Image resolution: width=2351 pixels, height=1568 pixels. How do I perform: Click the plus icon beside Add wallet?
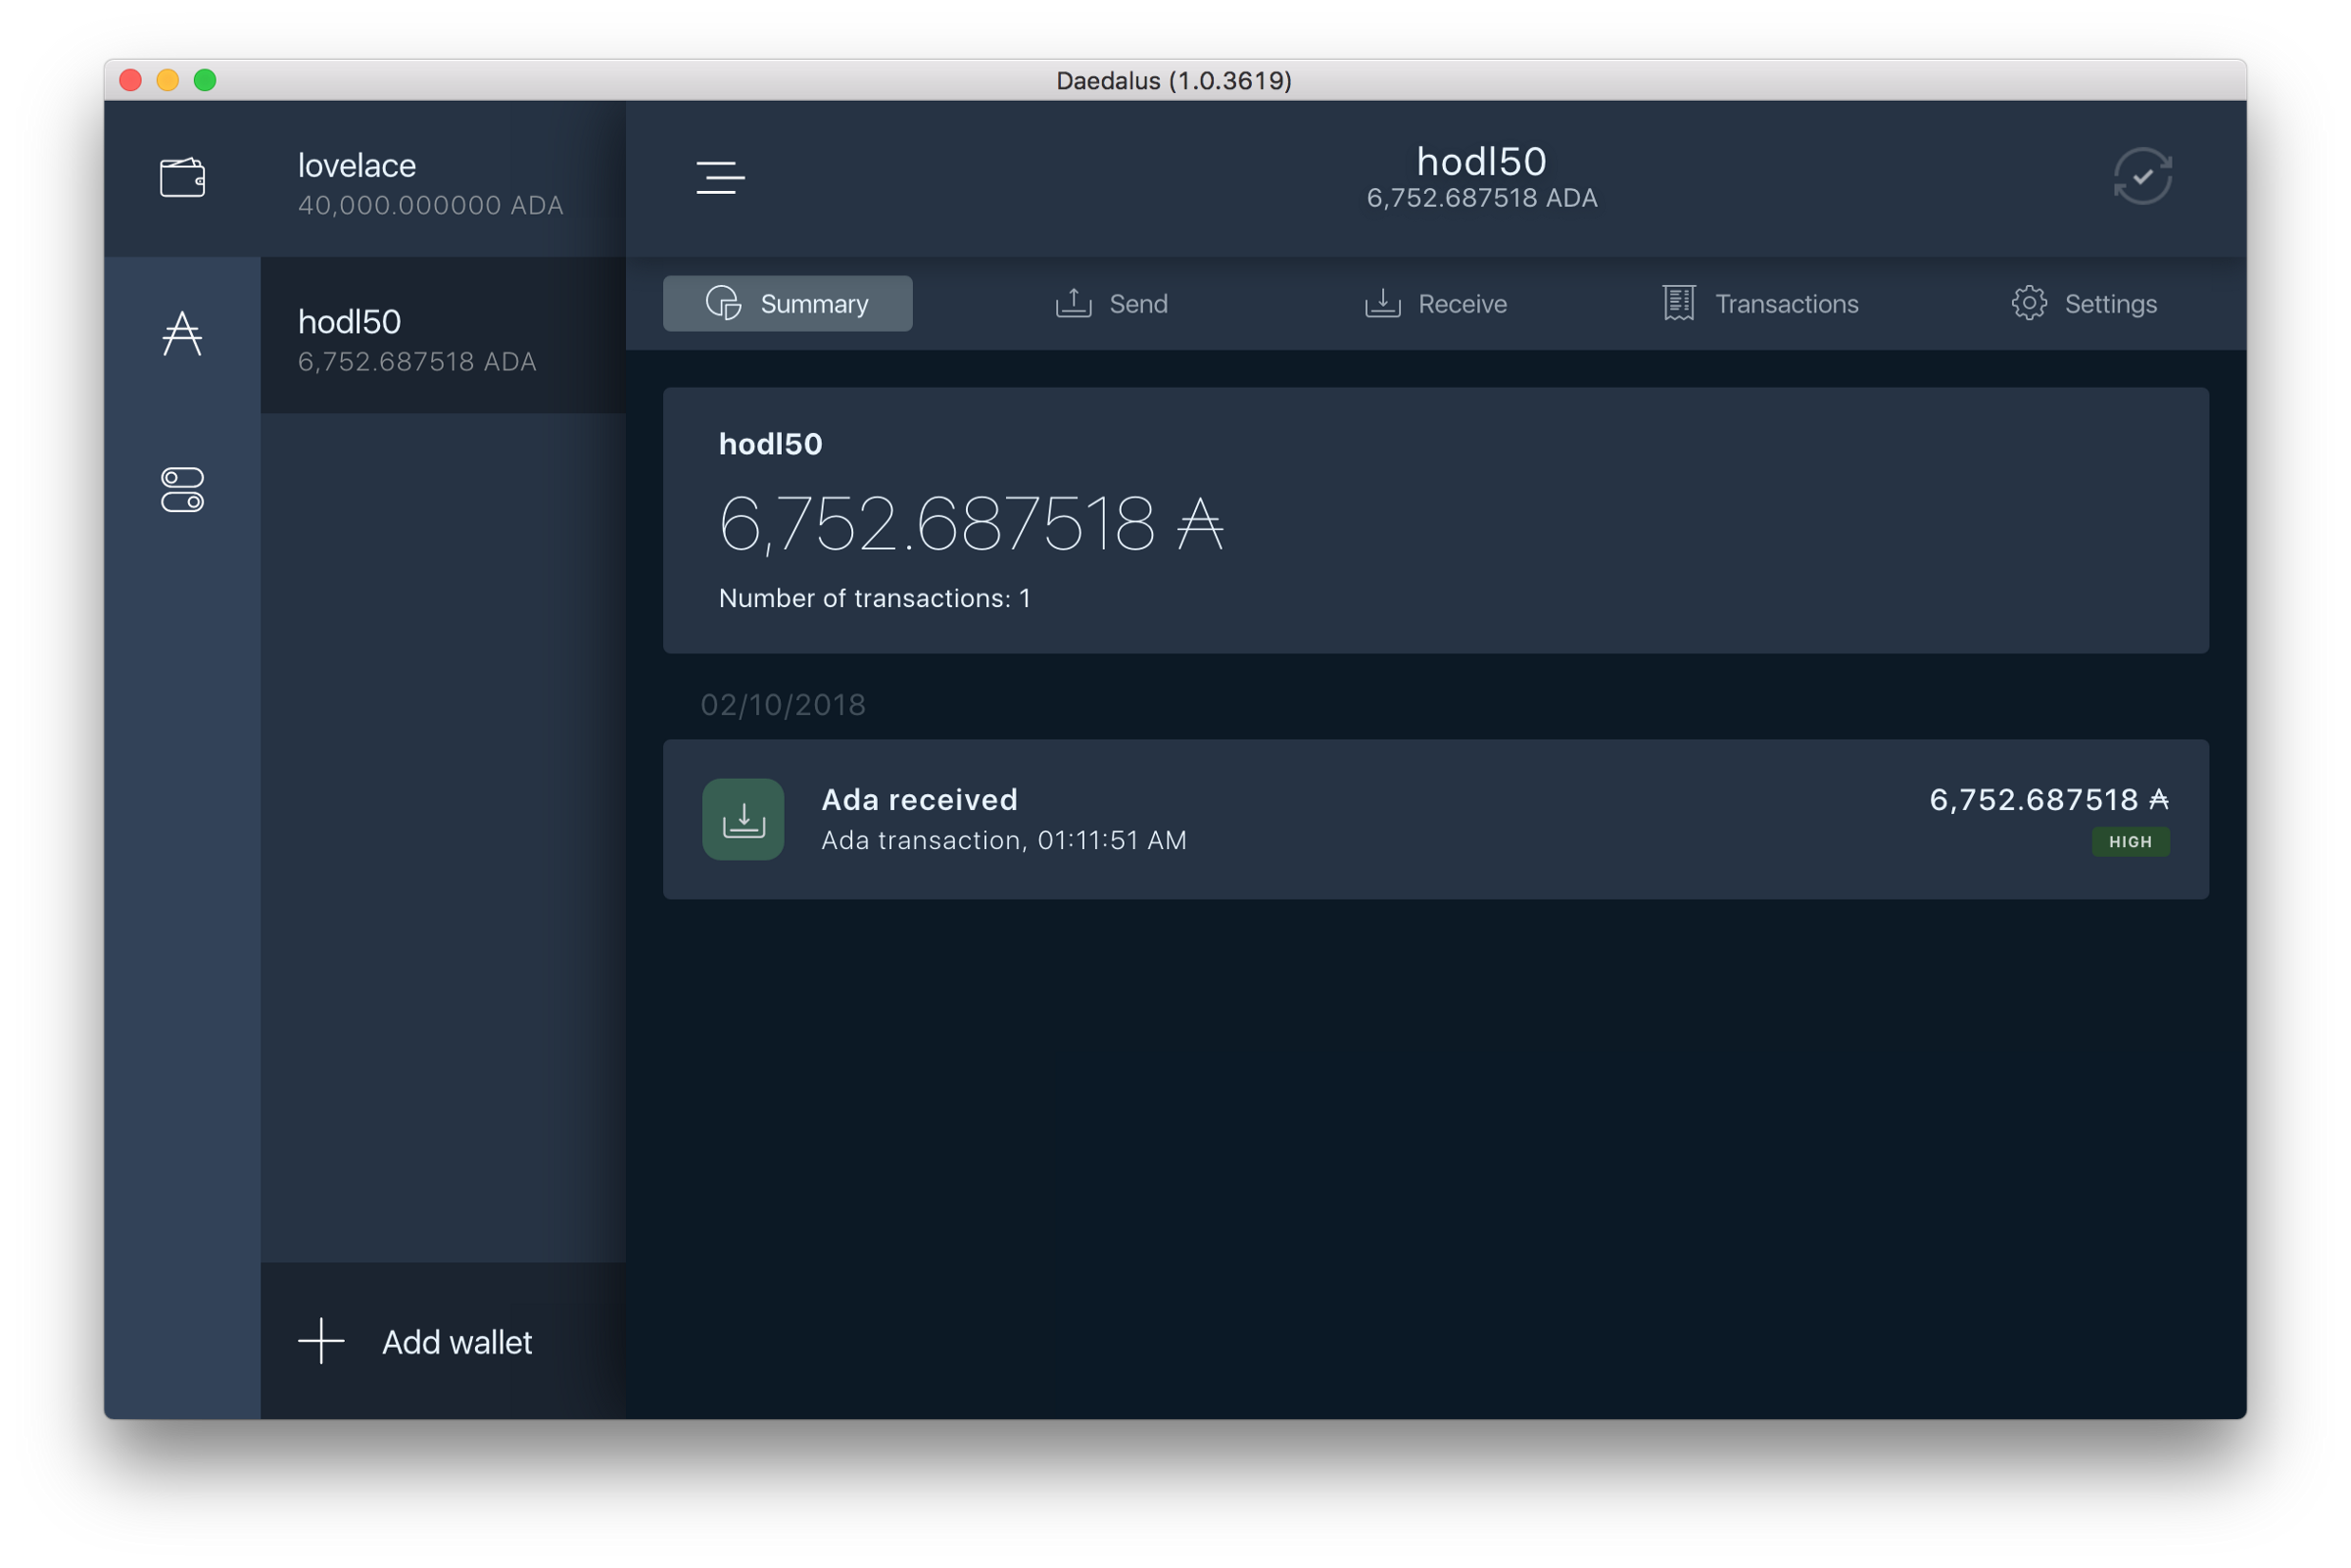pyautogui.click(x=321, y=1341)
